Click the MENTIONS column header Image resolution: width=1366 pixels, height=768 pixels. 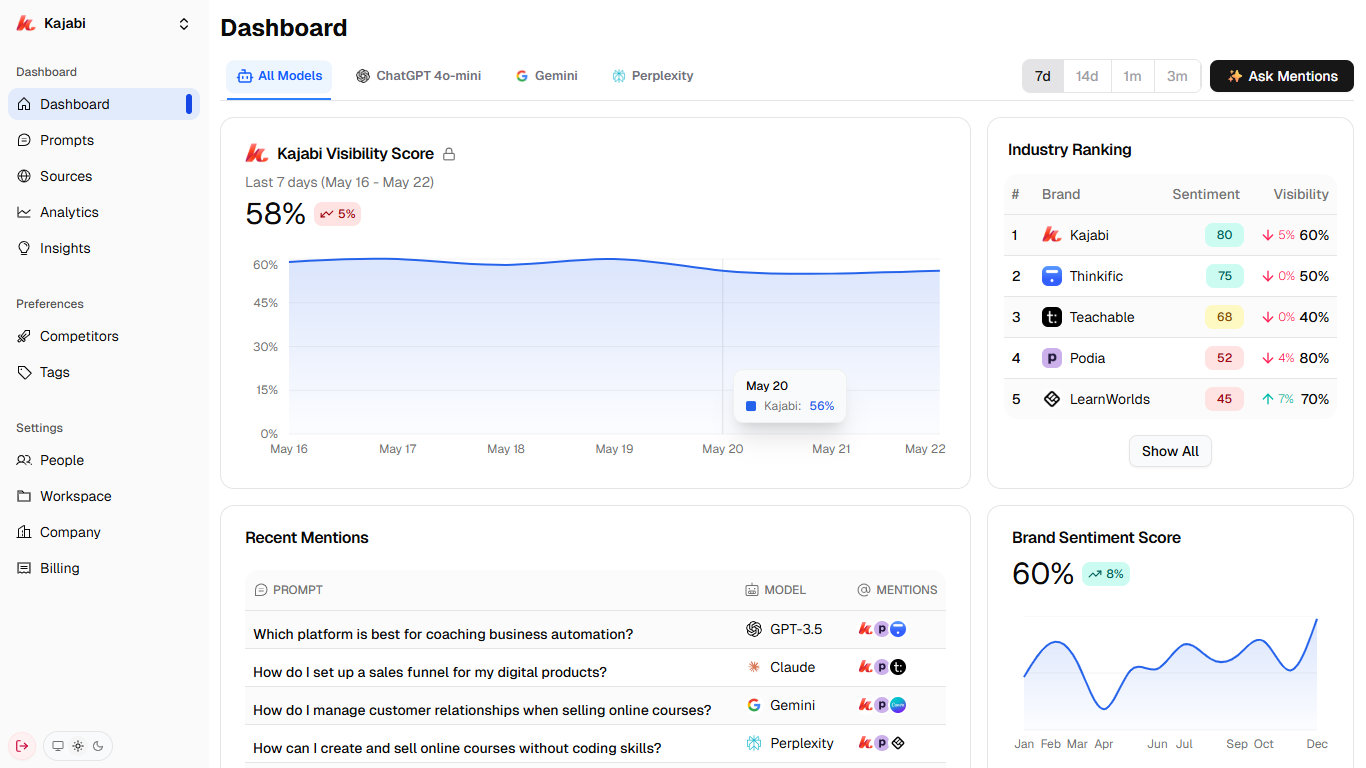(898, 590)
